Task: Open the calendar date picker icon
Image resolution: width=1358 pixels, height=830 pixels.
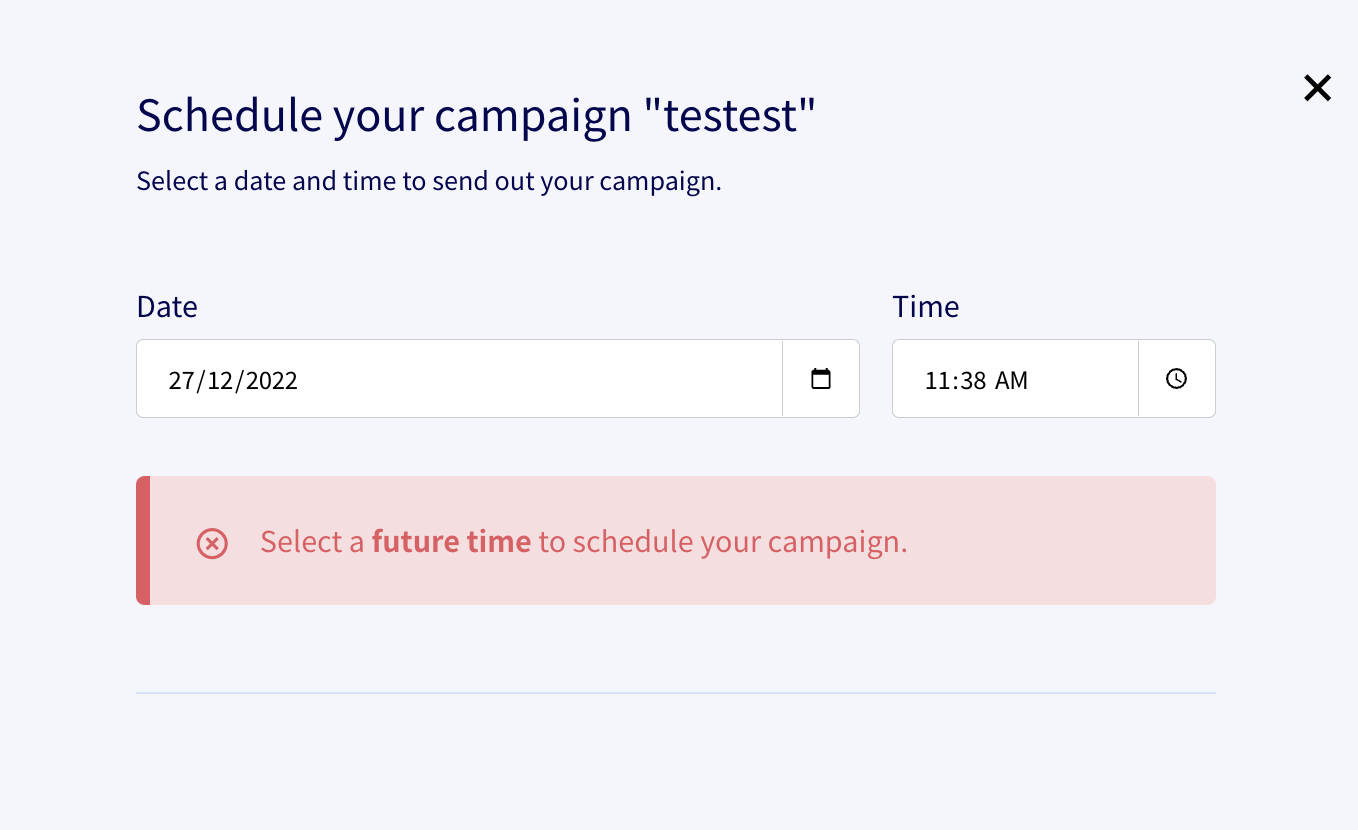Action: (820, 379)
